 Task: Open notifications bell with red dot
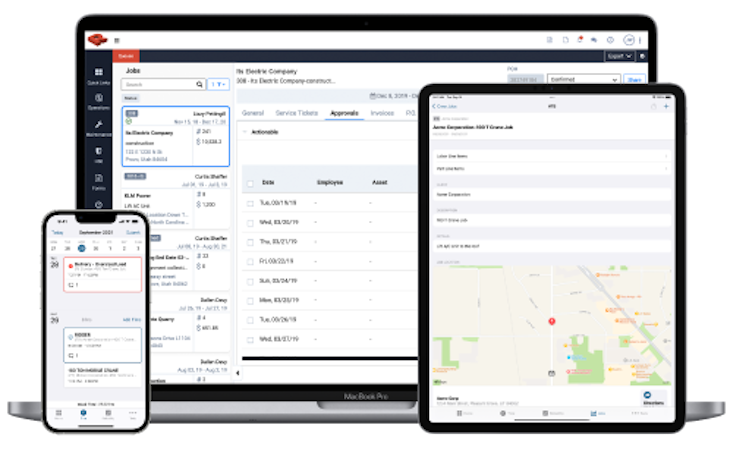coord(580,40)
